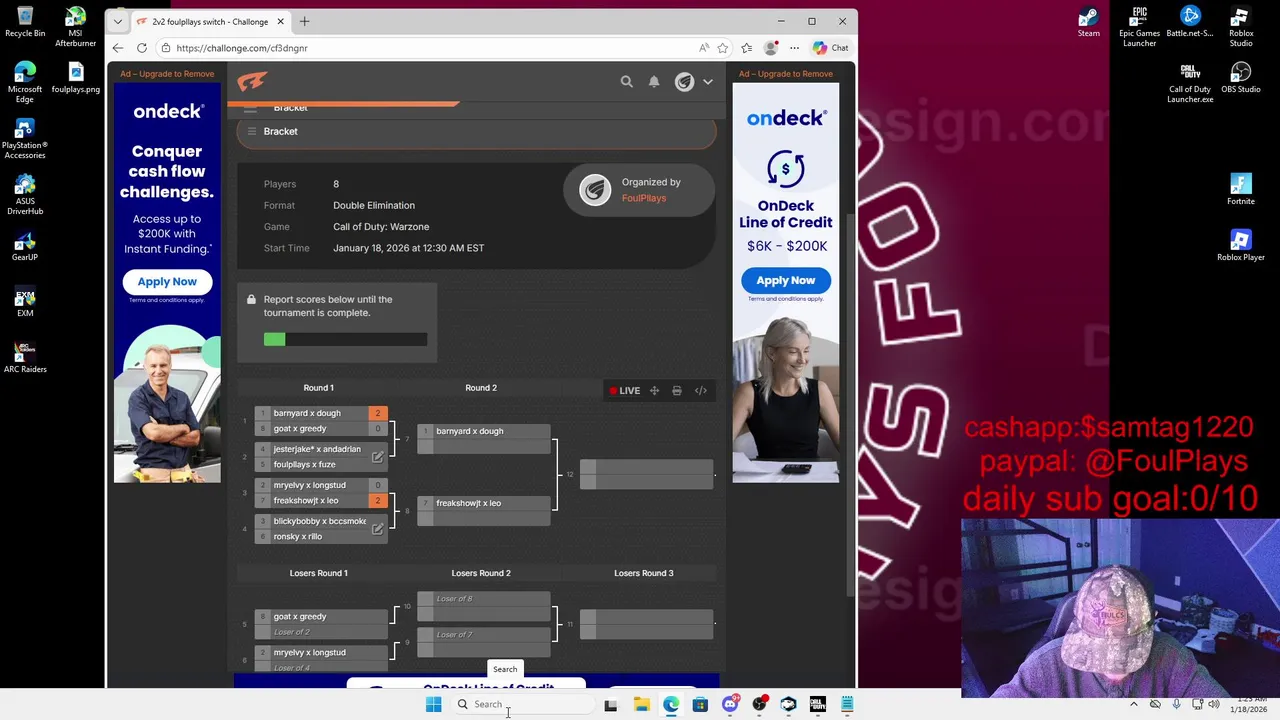Click the Loser of 7 slot
Viewport: 1280px width, 720px height.
tap(484, 635)
